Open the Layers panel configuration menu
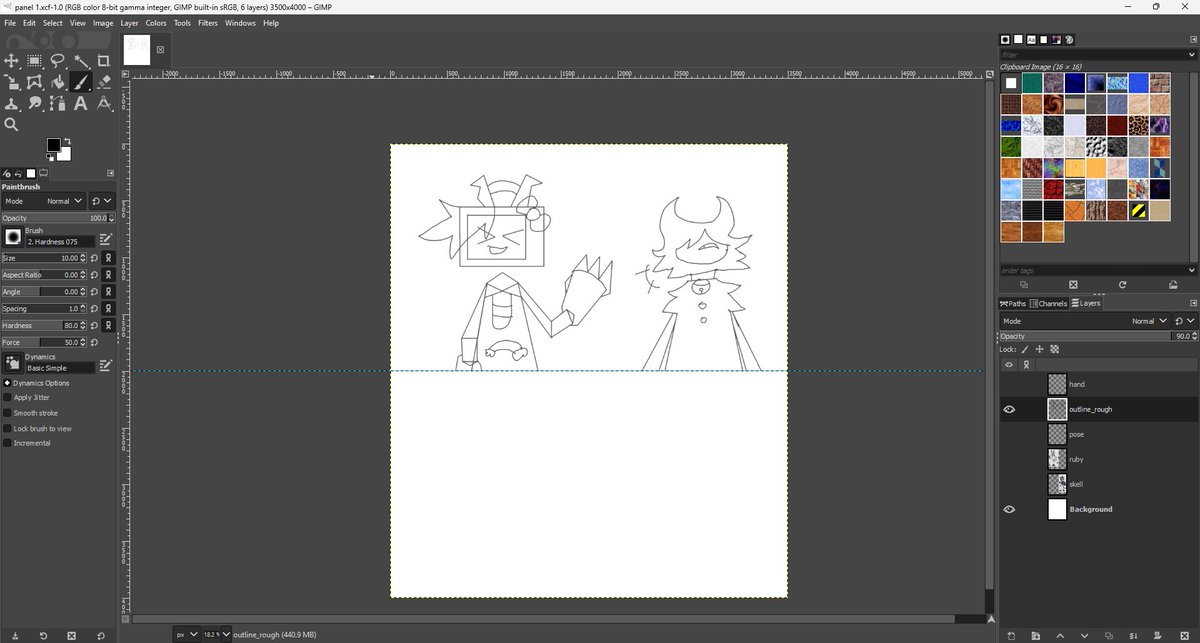 click(x=1193, y=303)
